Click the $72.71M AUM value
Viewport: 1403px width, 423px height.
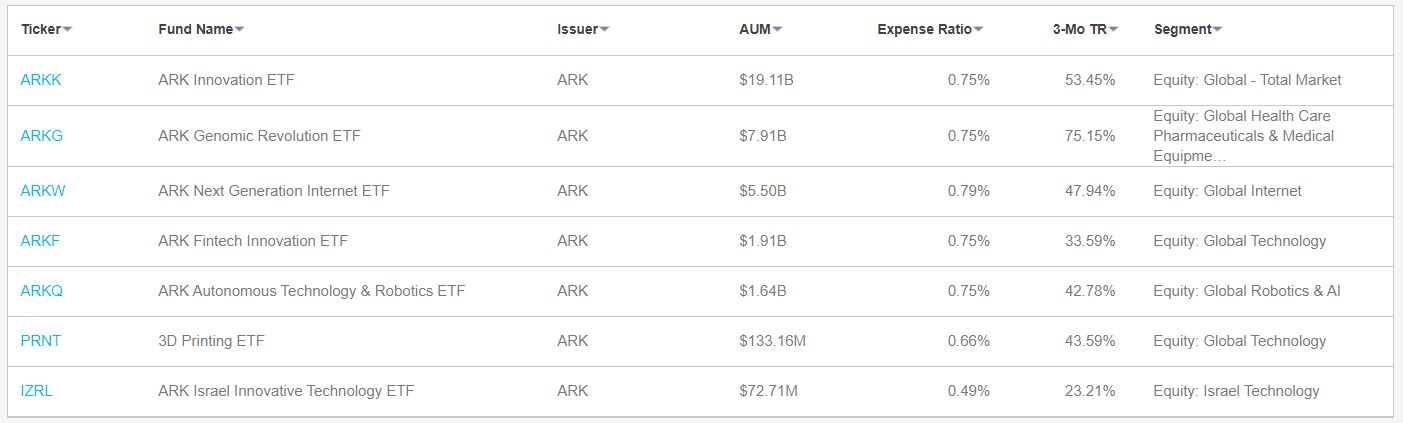coord(768,391)
